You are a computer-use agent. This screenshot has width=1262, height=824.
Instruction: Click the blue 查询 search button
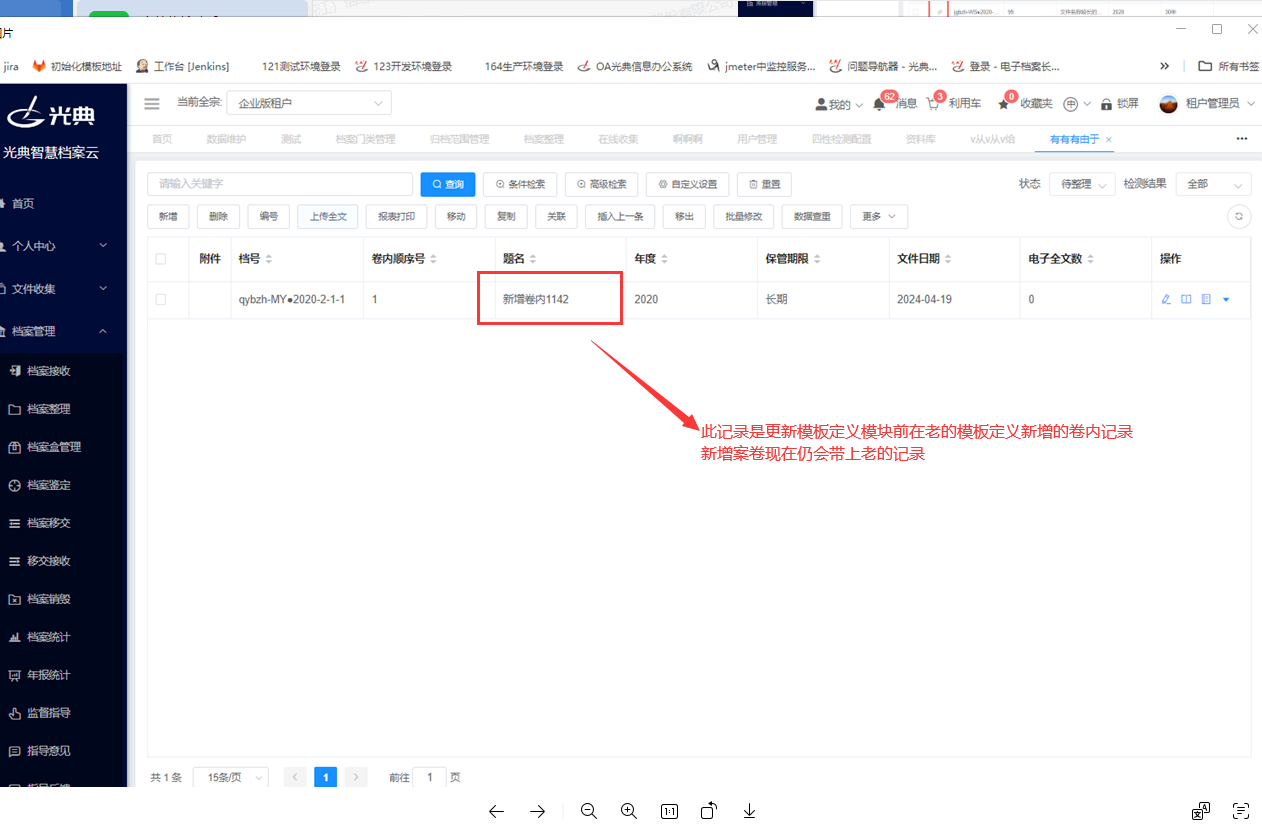pyautogui.click(x=448, y=184)
